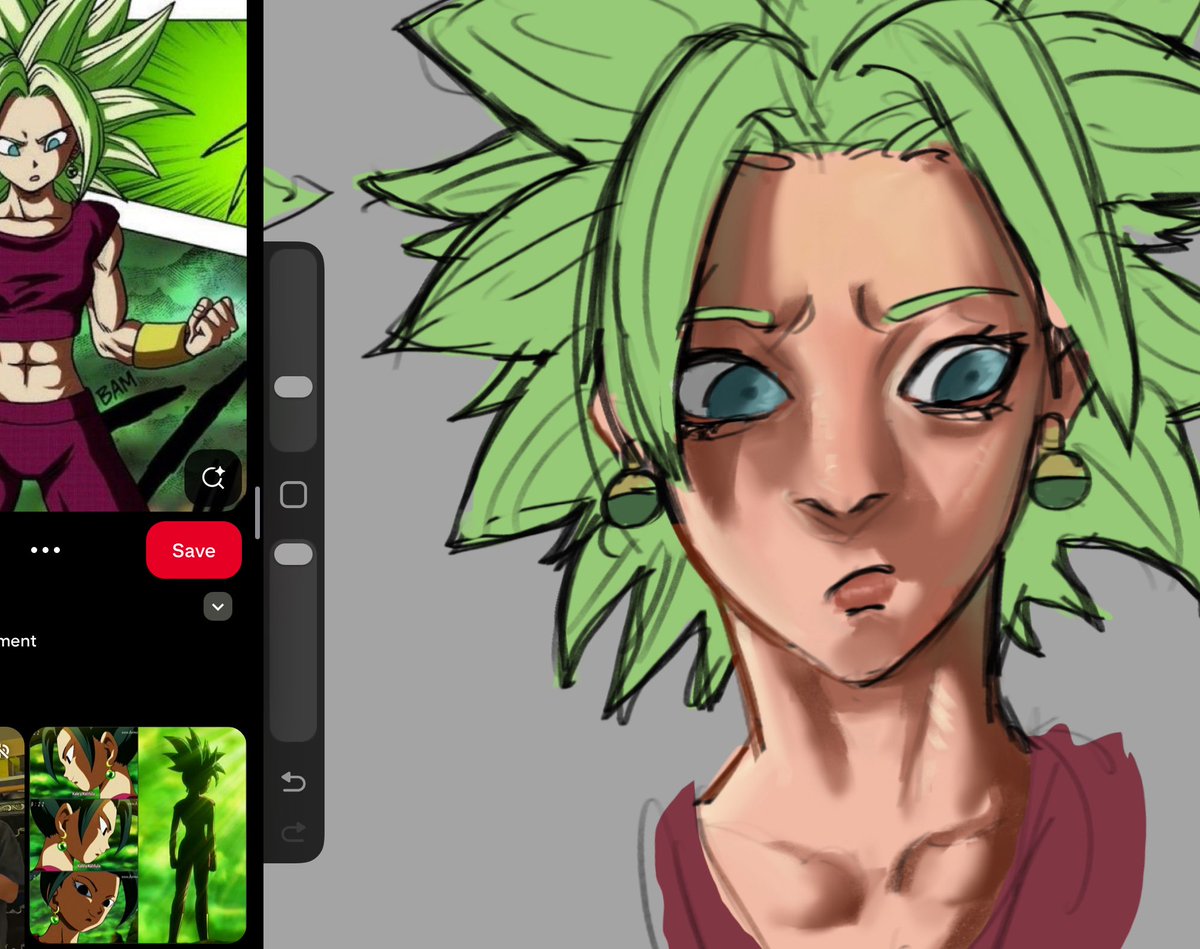Open the green silhouette pin thumbnail
1200x949 pixels.
192,835
